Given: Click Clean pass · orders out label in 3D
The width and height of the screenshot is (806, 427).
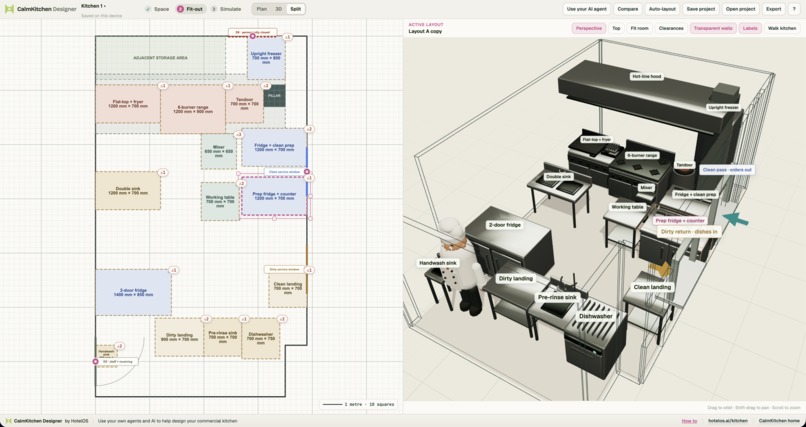Looking at the screenshot, I should click(x=727, y=170).
